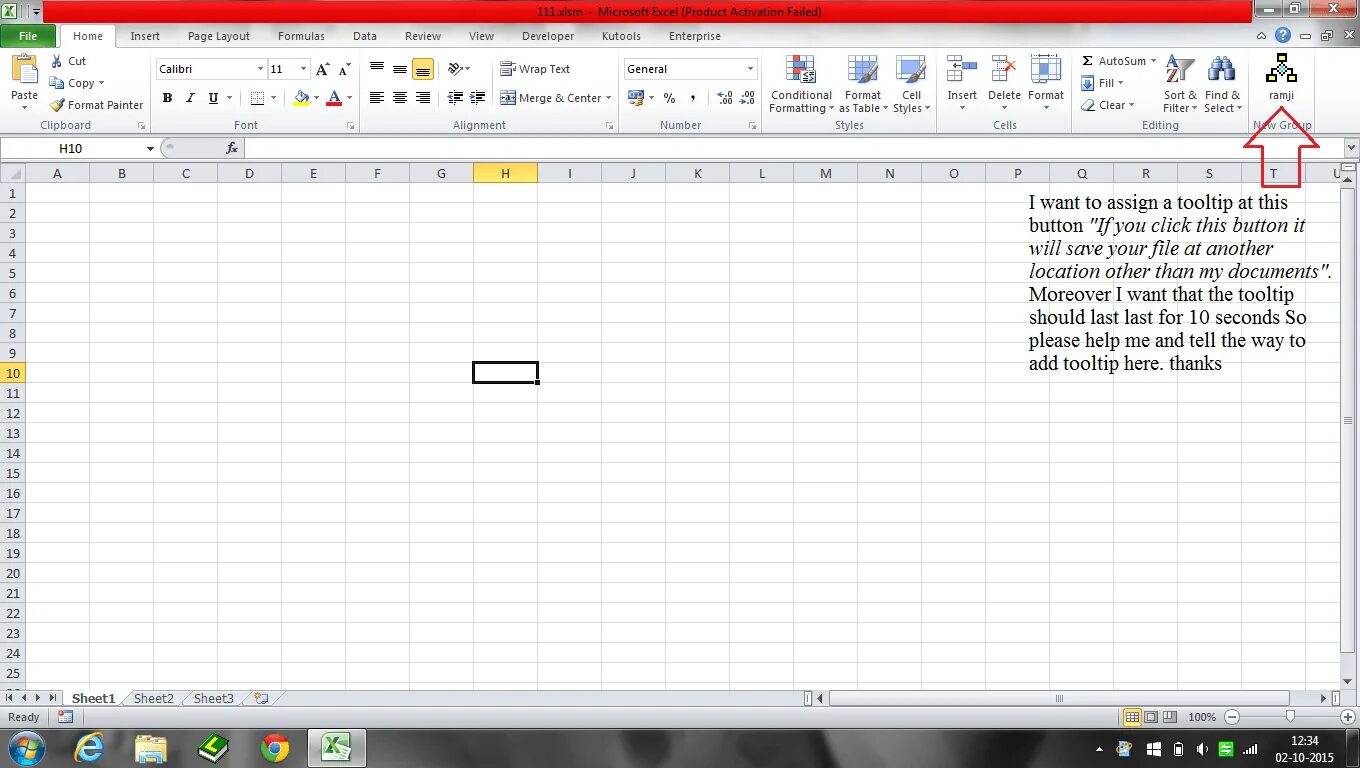Open the Format cells menu icon
The image size is (1360, 768).
click(x=1046, y=70)
